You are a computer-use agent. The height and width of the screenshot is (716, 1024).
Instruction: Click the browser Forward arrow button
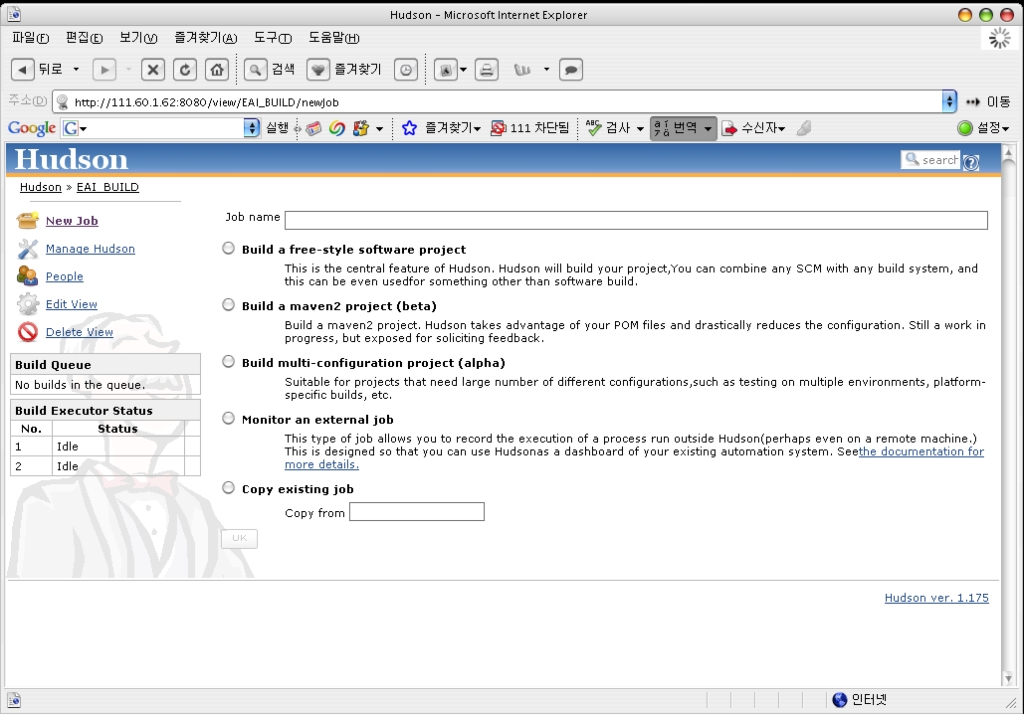(104, 69)
